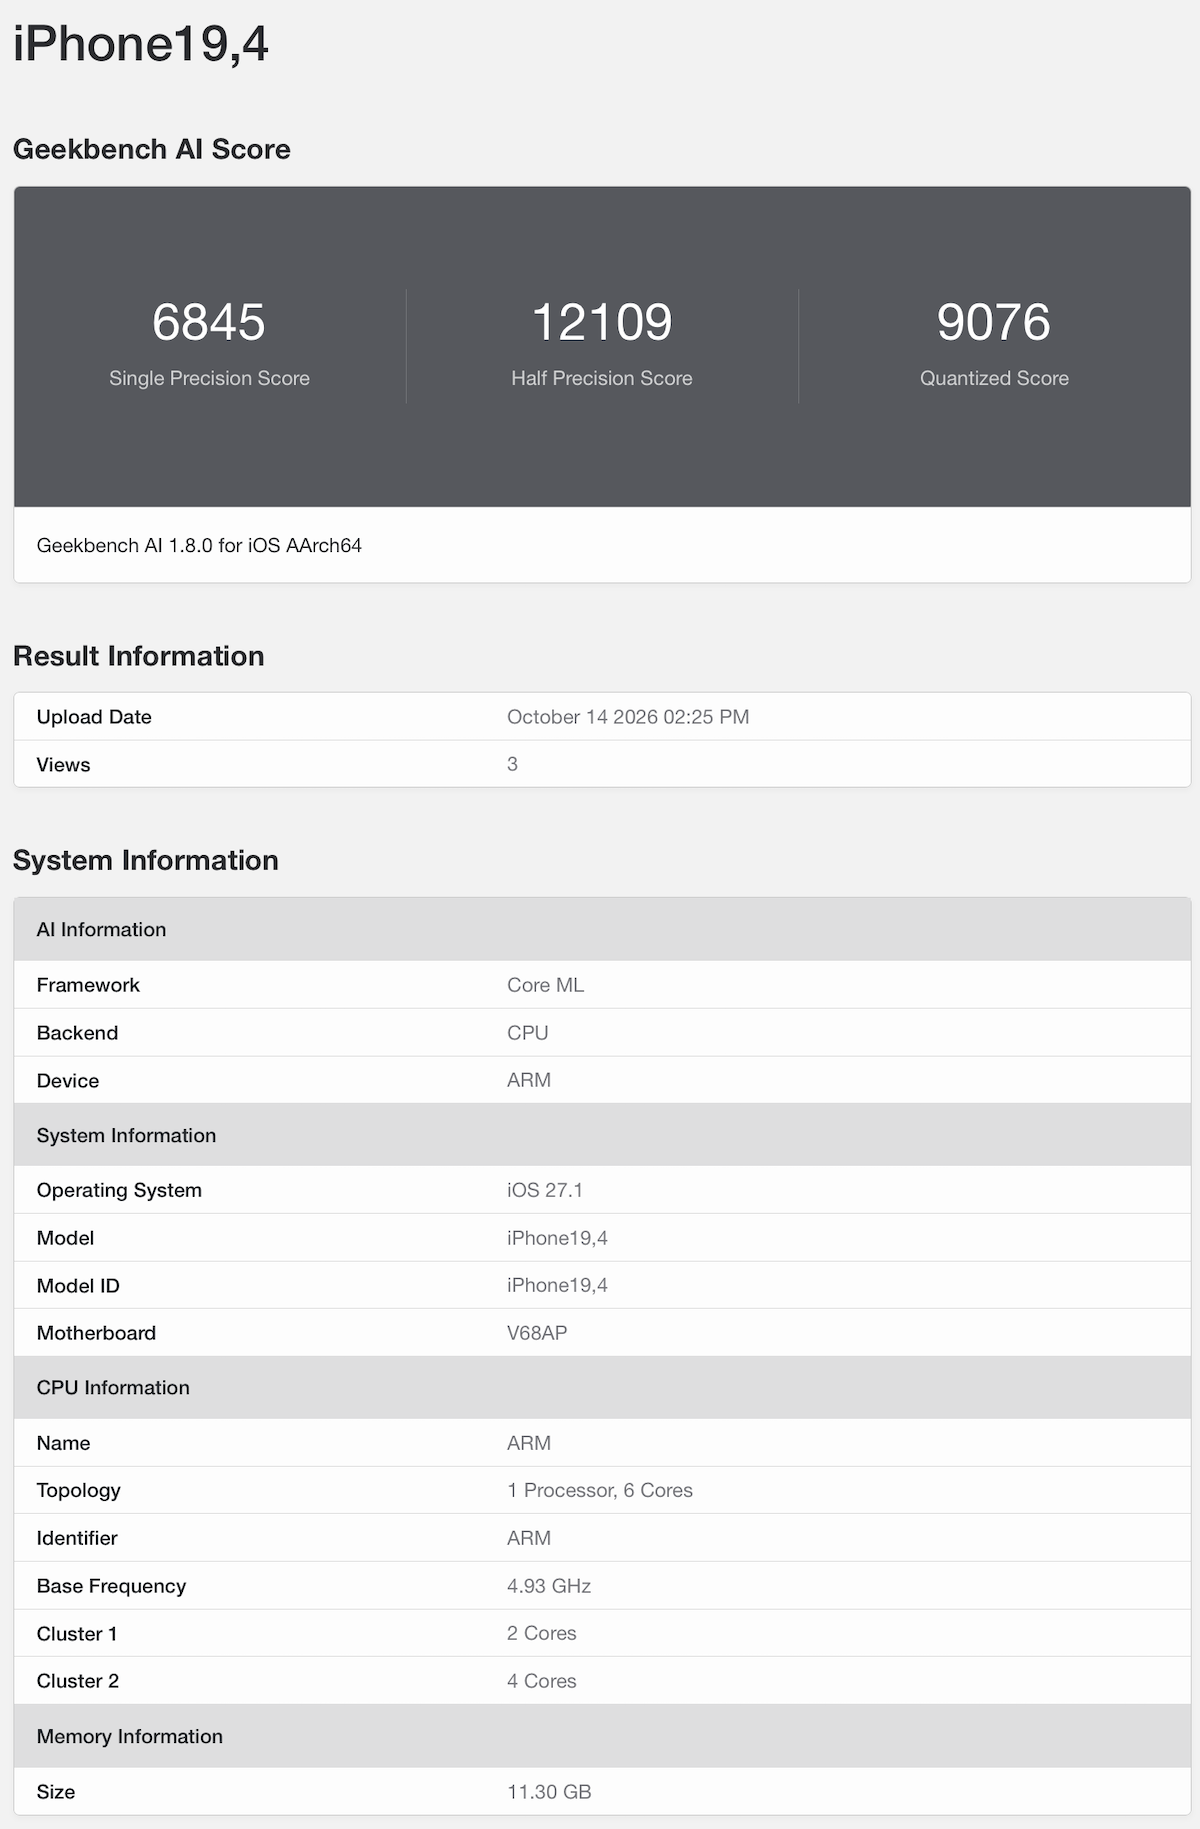
Task: Click the 12109 half precision value
Action: tap(602, 322)
